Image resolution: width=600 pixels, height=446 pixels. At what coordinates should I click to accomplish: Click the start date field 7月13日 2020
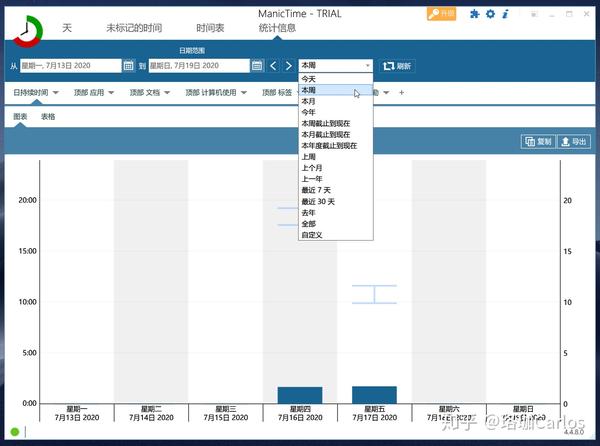click(x=70, y=66)
